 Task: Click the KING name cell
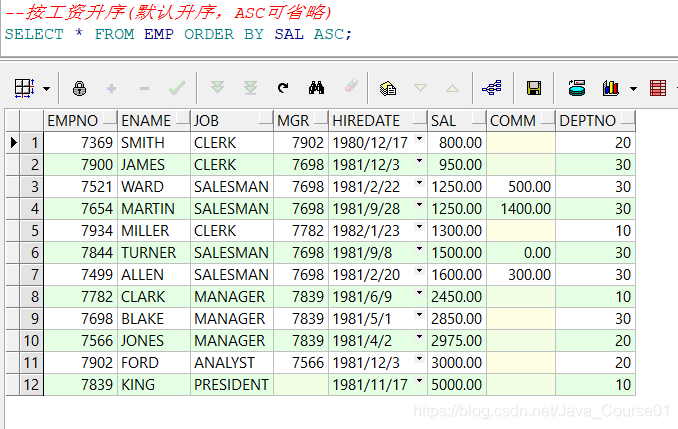click(x=154, y=384)
